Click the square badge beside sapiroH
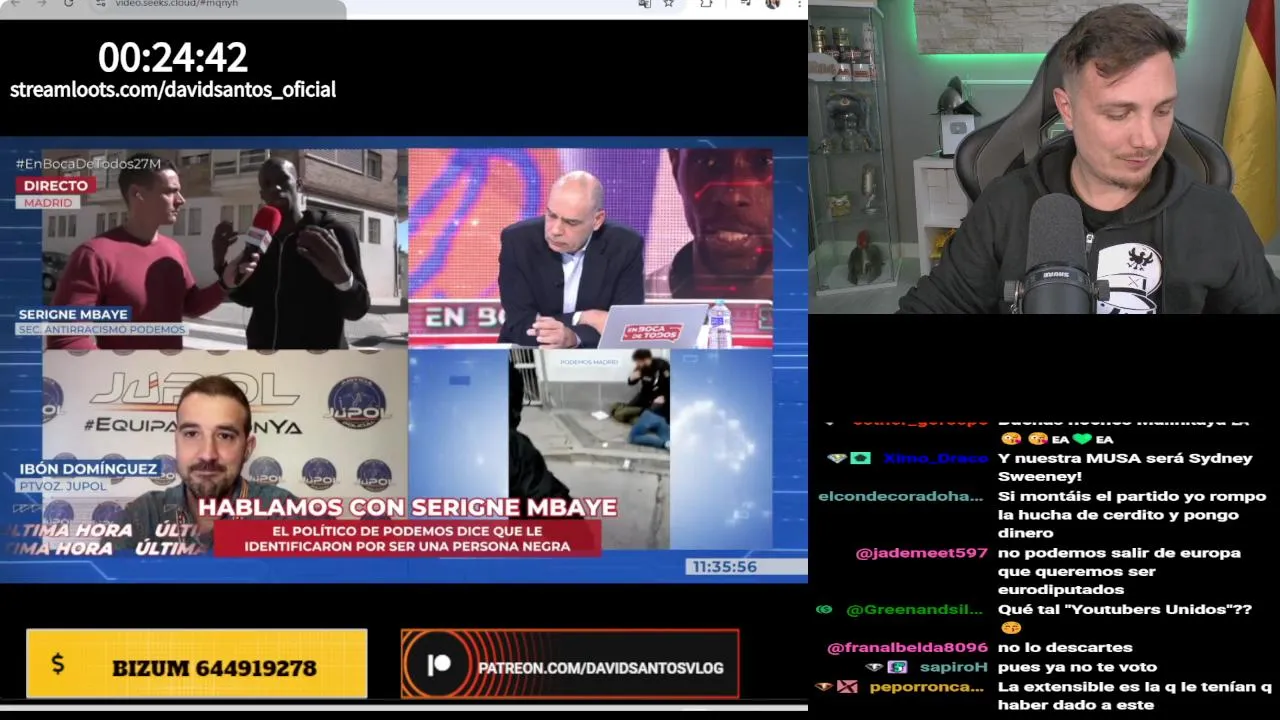 click(x=898, y=667)
